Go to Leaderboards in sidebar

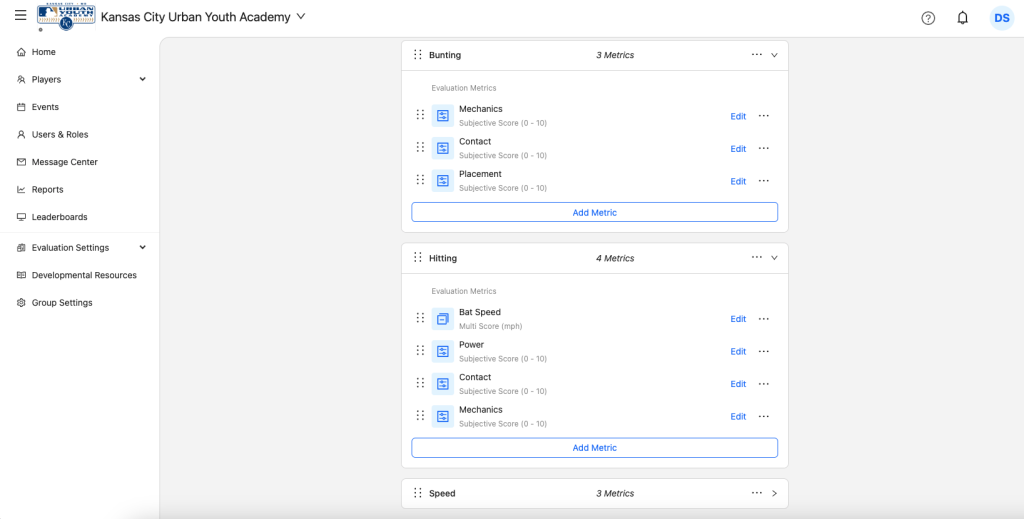(59, 217)
